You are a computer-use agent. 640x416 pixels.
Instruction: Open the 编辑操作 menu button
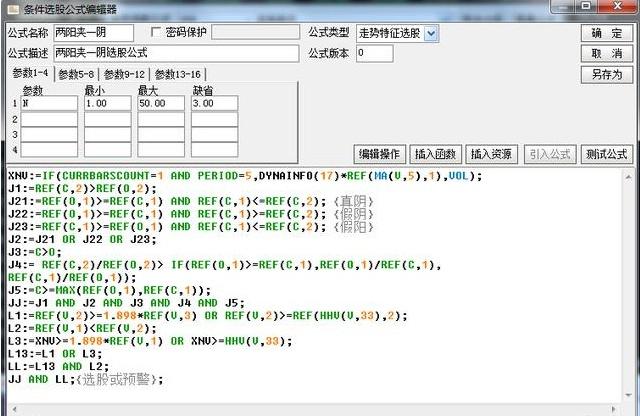[379, 154]
